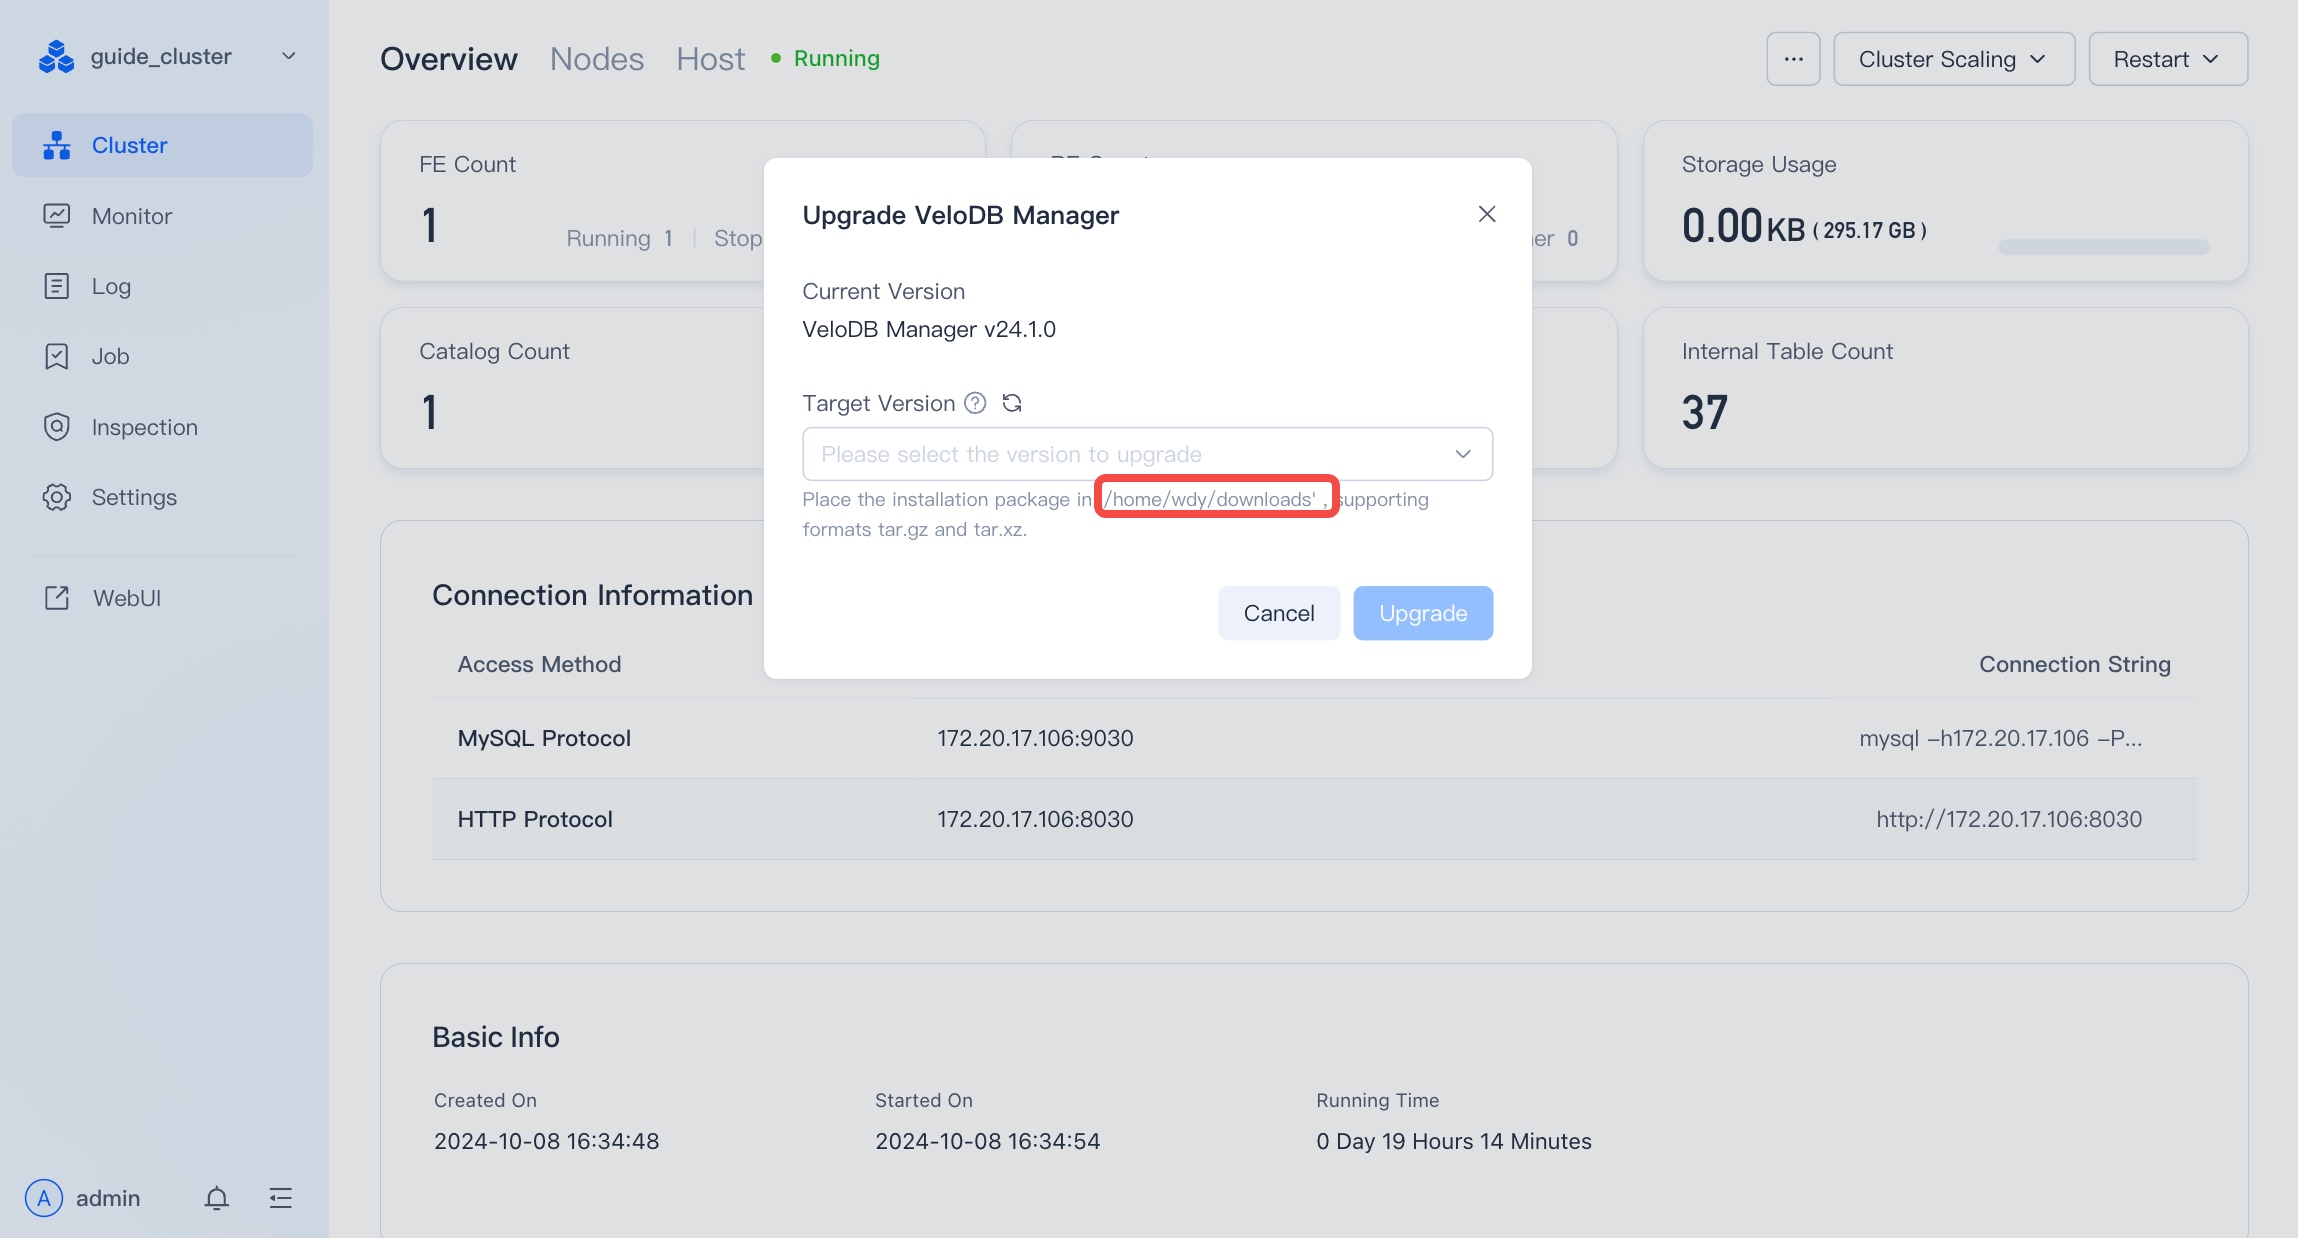Click the Storage Usage 0.00 KB value

point(1744,226)
